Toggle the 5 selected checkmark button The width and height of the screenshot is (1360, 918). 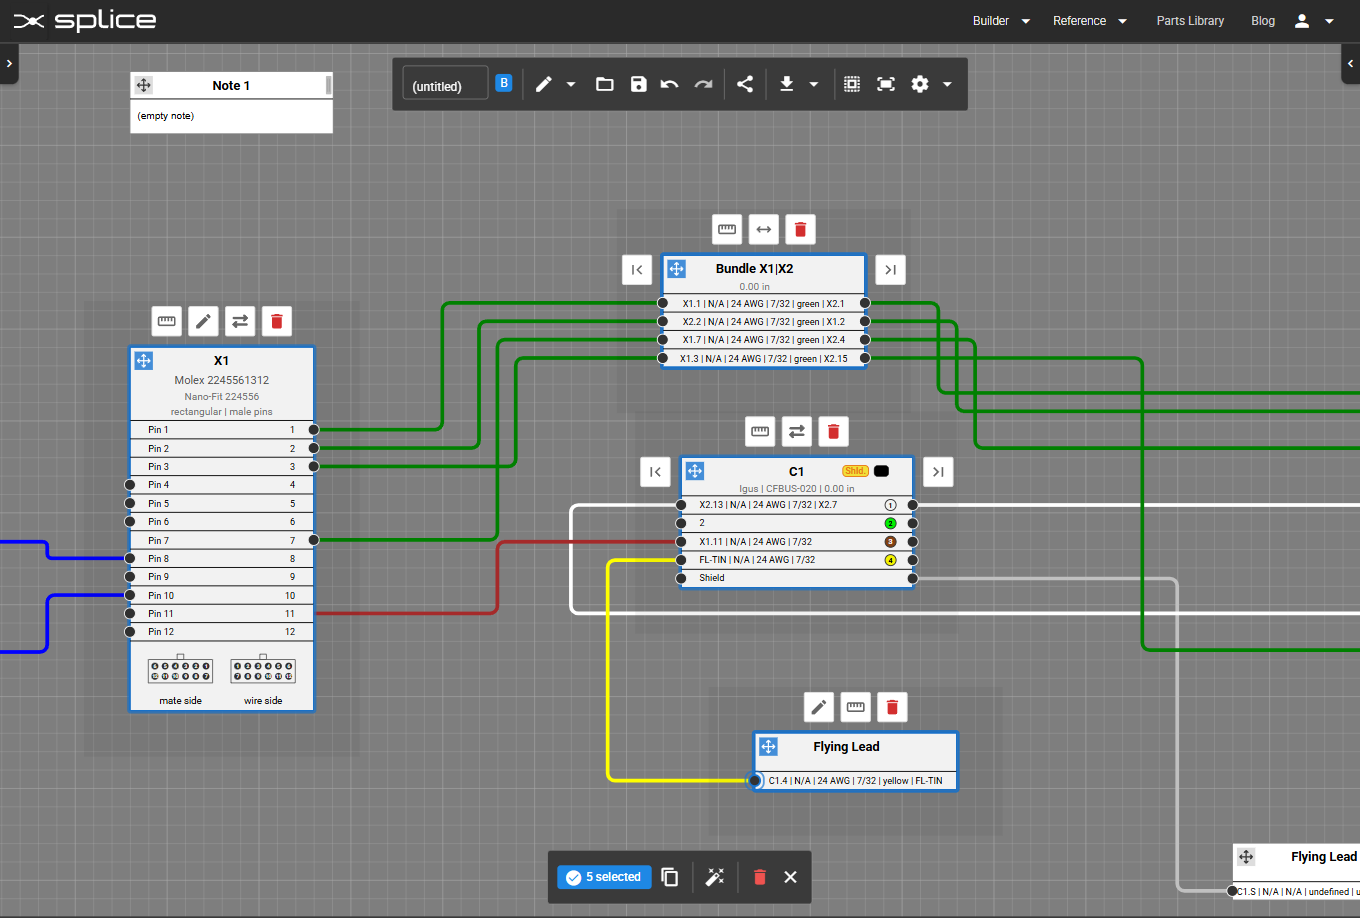click(x=603, y=877)
